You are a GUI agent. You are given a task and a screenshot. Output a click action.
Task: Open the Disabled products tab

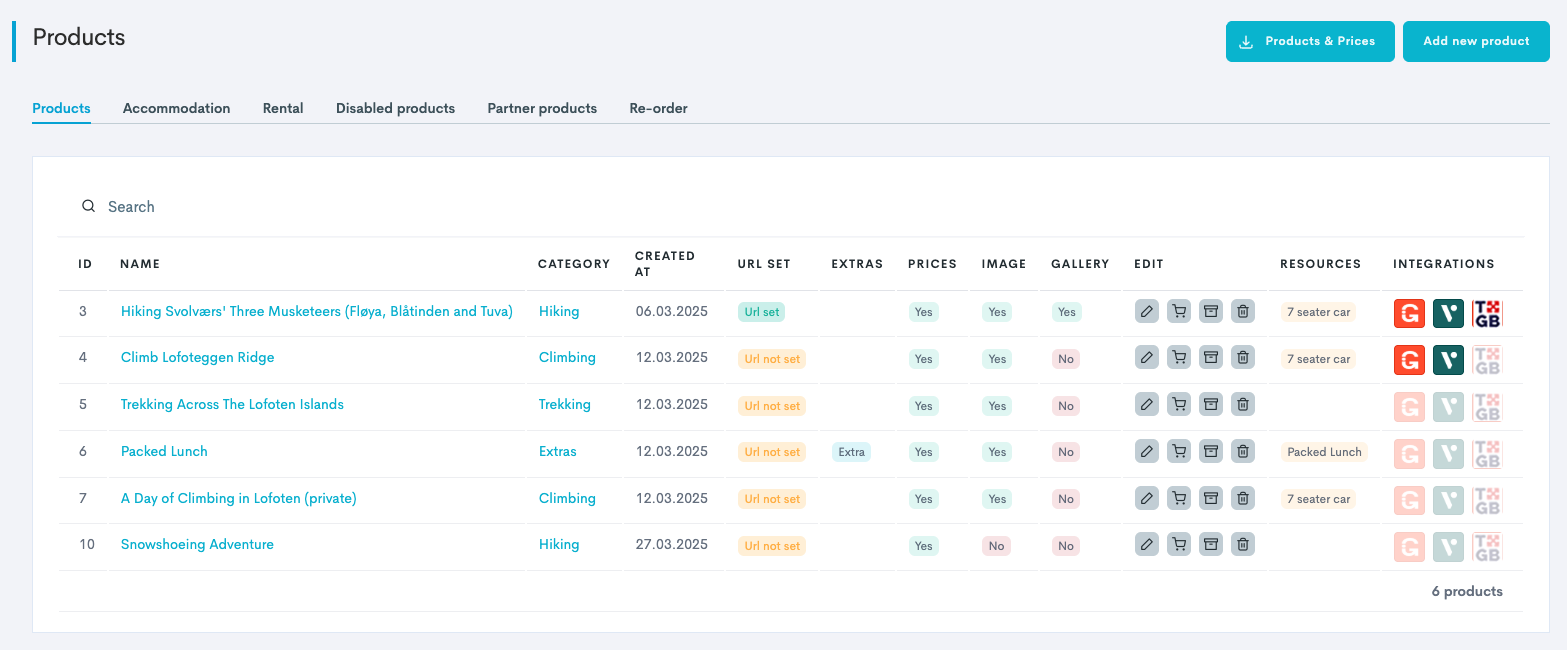tap(395, 108)
